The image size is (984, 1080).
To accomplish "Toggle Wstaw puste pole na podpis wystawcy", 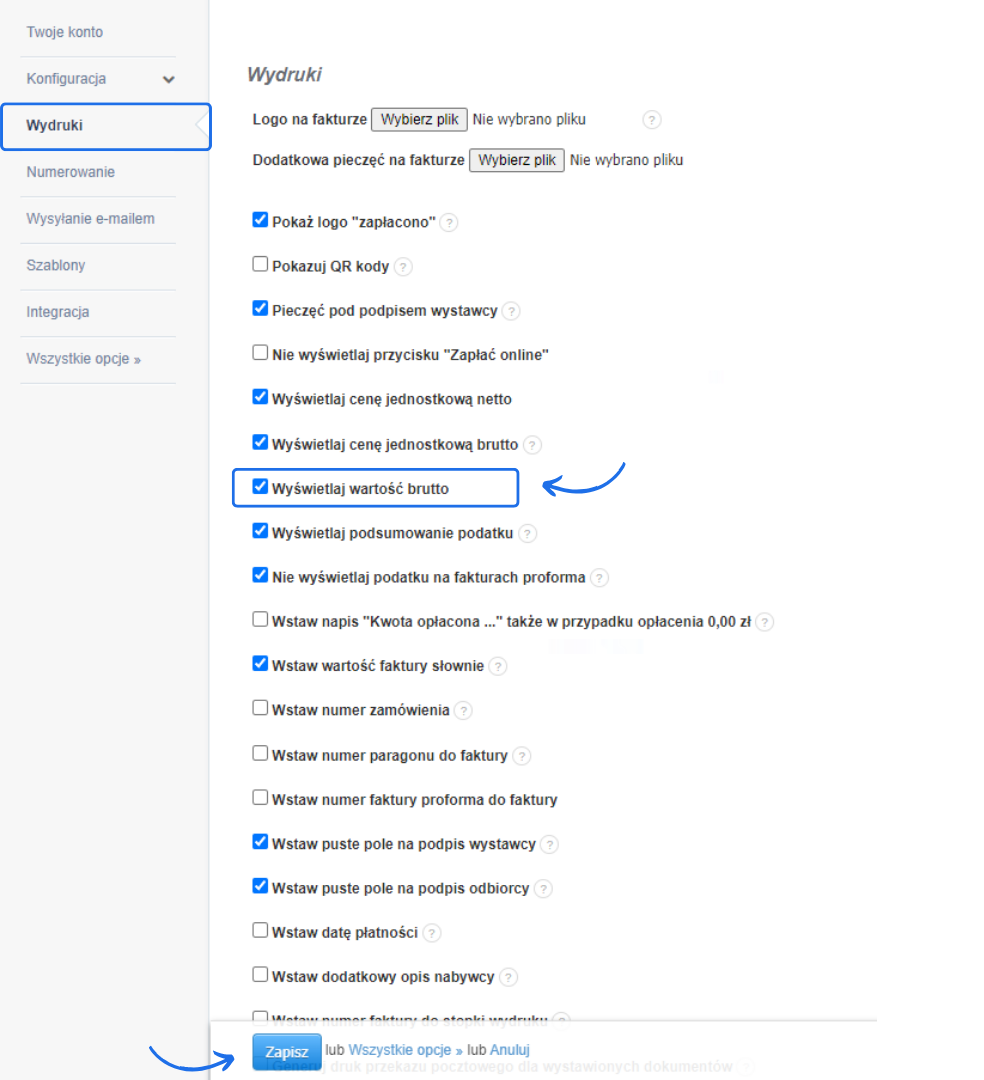I will pos(260,841).
